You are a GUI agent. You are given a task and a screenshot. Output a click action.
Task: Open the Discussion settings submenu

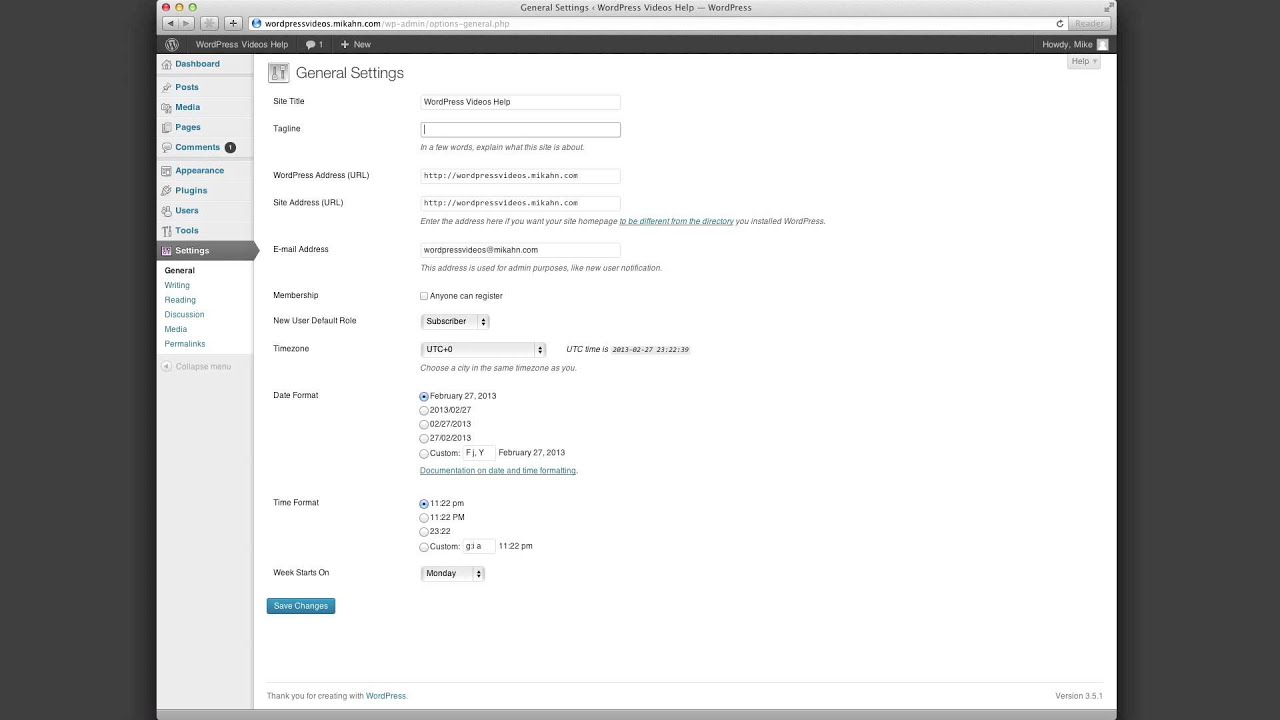coord(184,314)
